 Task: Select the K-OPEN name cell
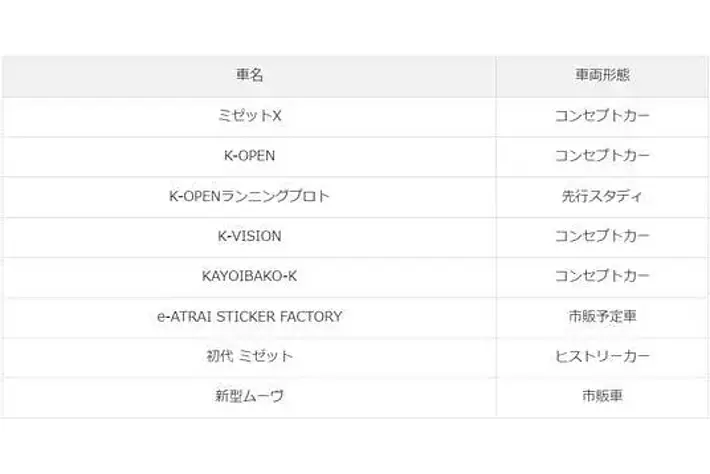249,156
